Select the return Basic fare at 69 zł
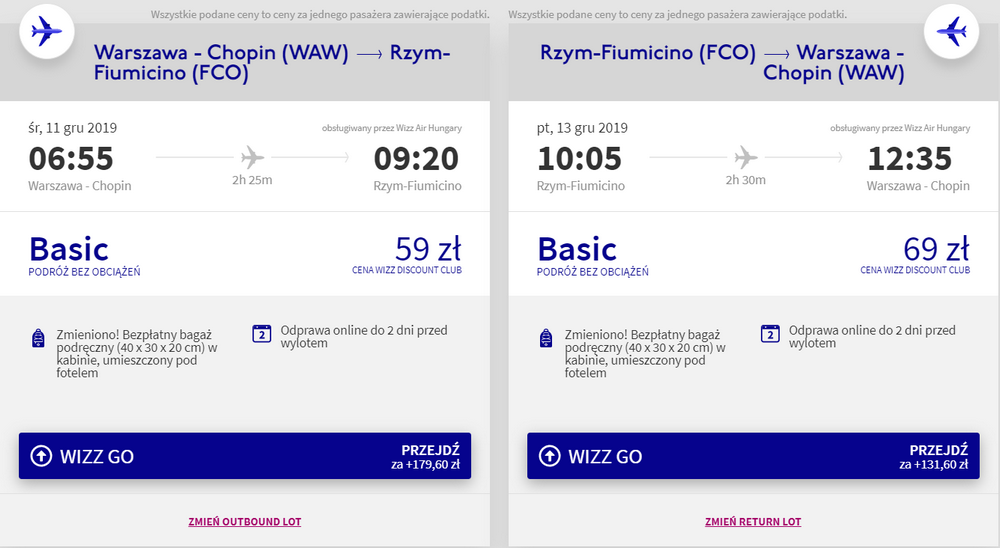 [x=753, y=254]
